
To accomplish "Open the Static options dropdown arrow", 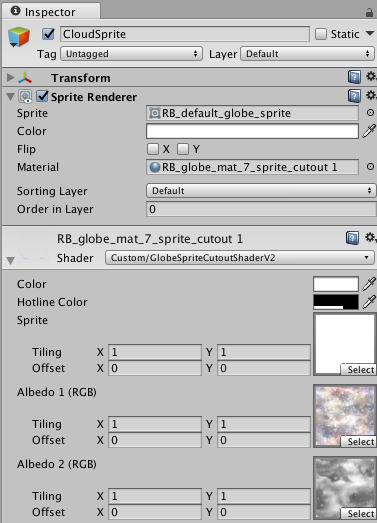I will (x=370, y=33).
